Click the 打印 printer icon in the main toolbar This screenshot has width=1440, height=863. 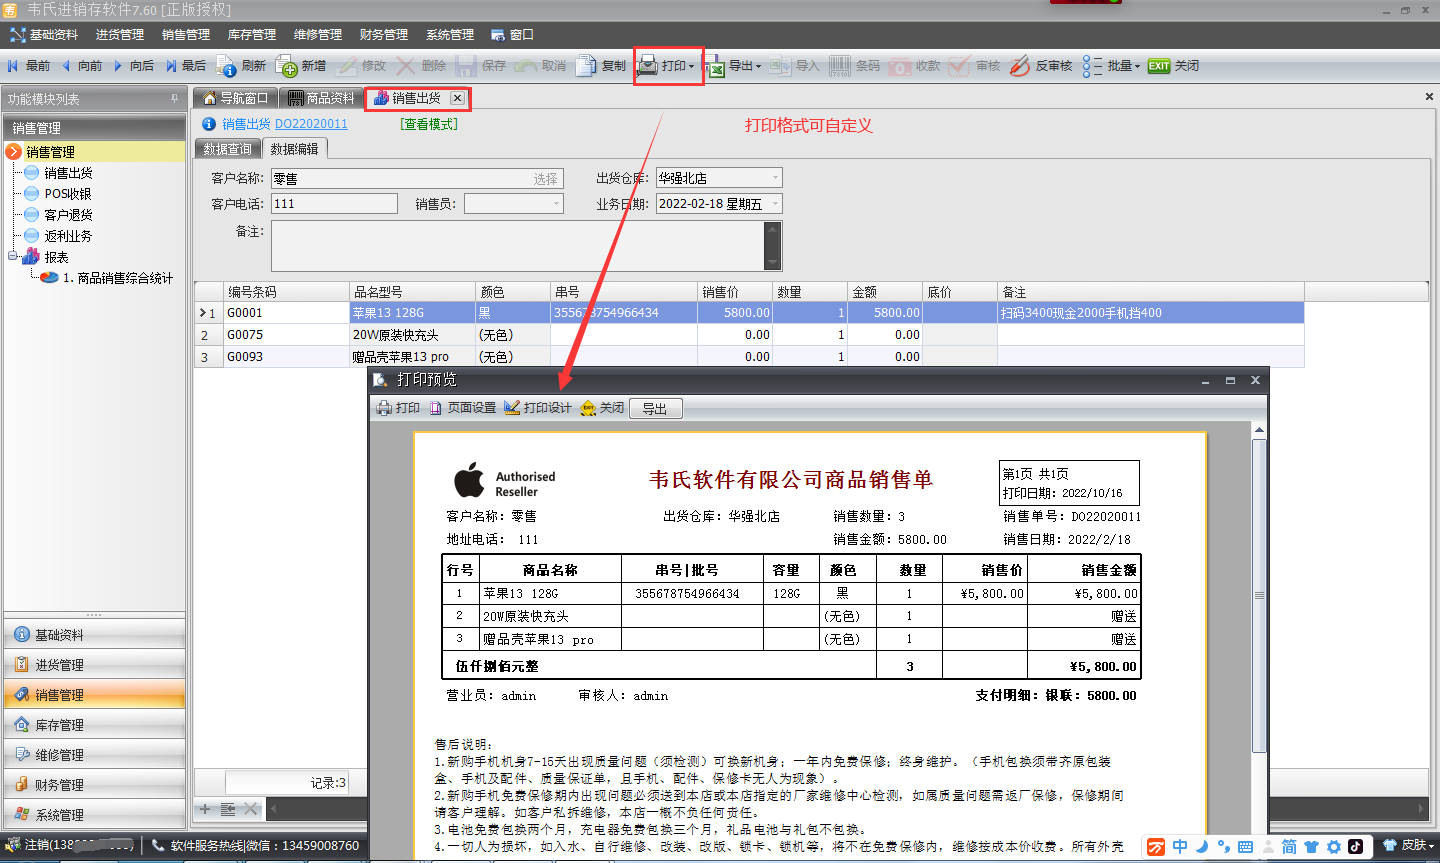647,66
